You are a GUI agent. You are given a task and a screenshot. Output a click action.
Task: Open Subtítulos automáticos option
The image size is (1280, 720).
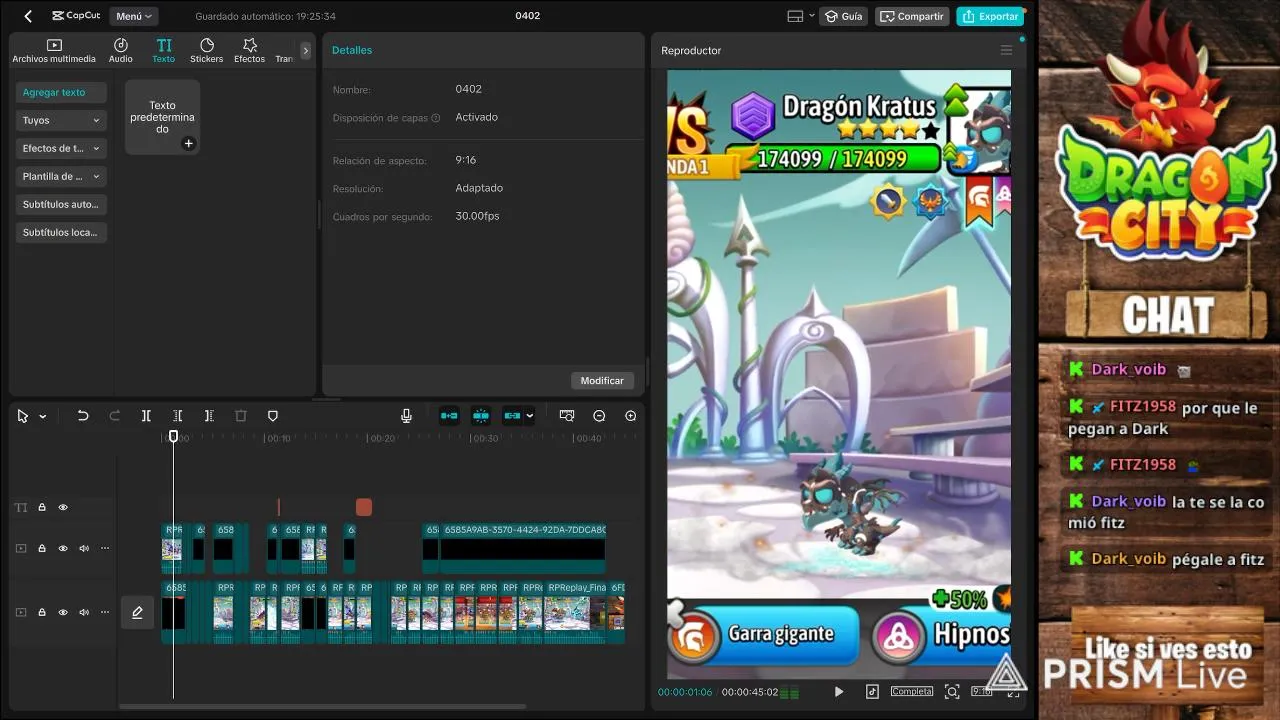coord(62,204)
